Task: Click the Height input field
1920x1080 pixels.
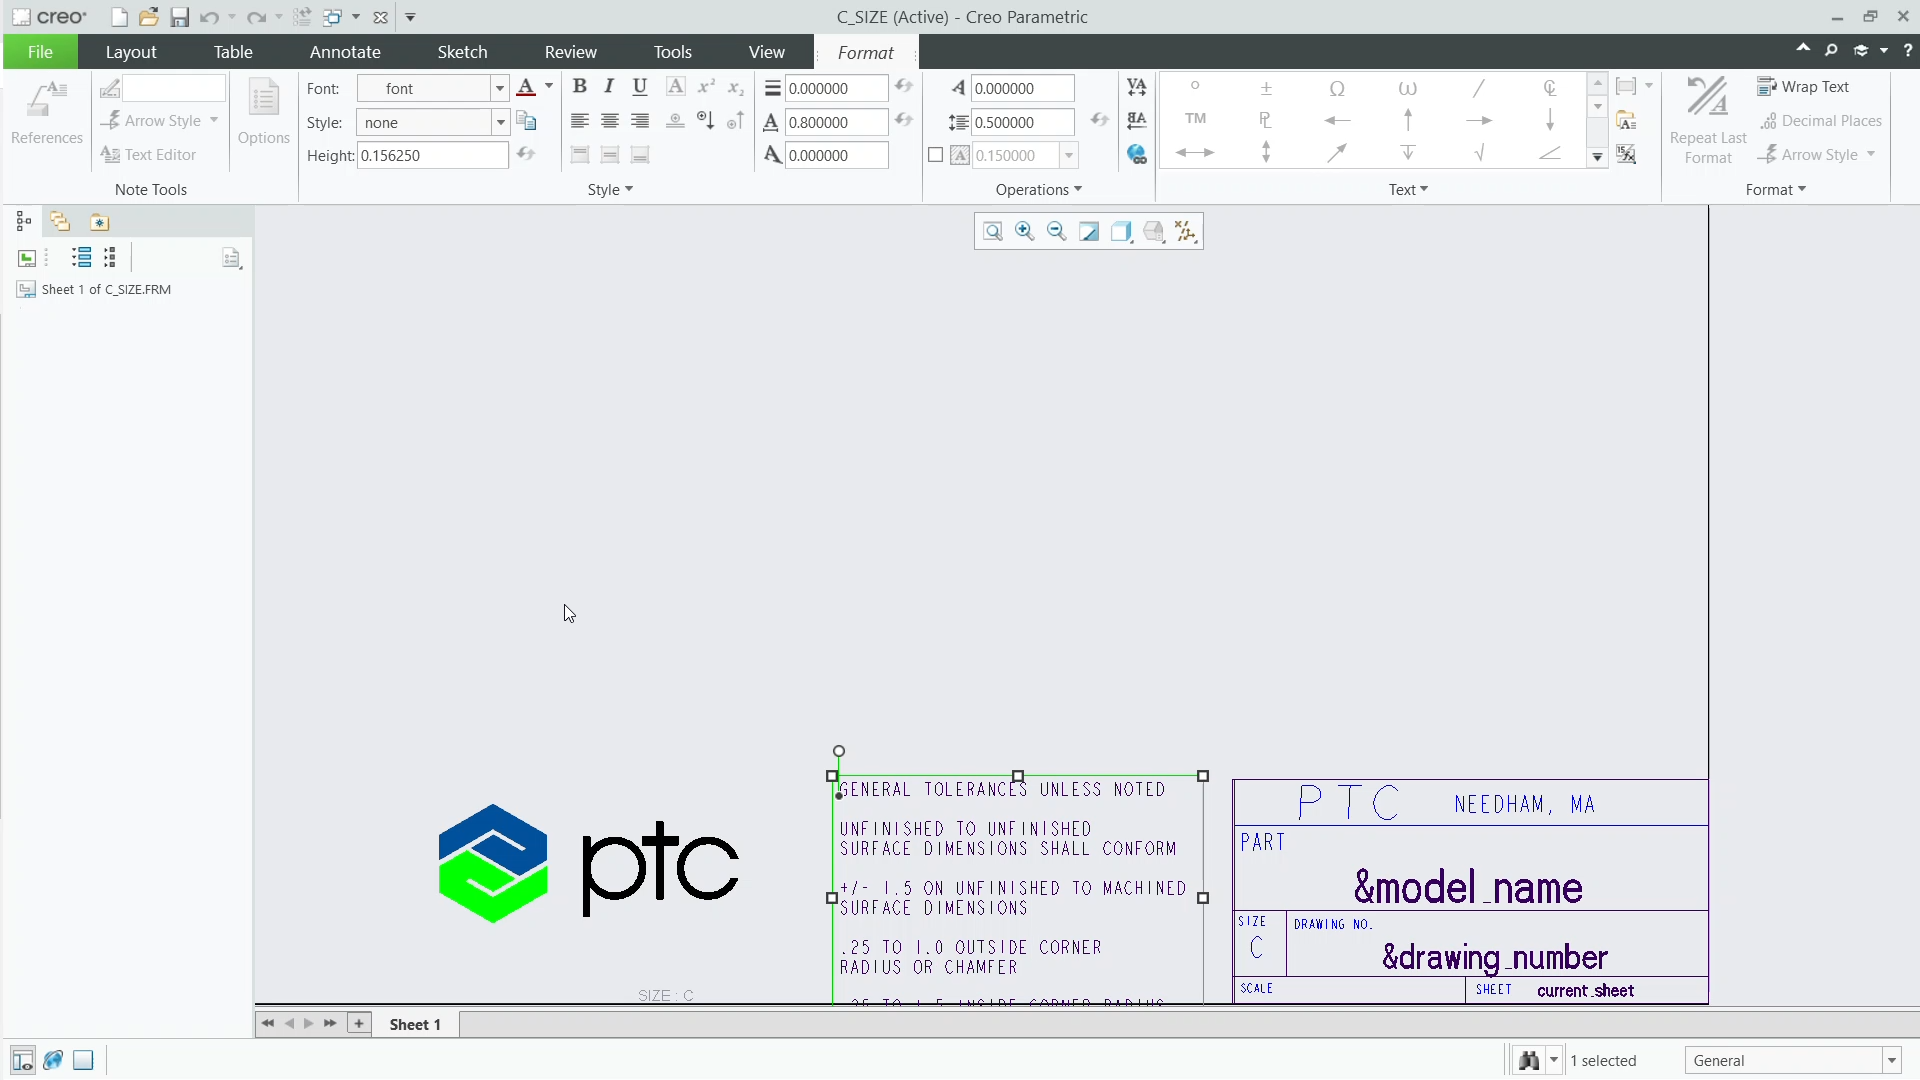Action: [x=433, y=155]
